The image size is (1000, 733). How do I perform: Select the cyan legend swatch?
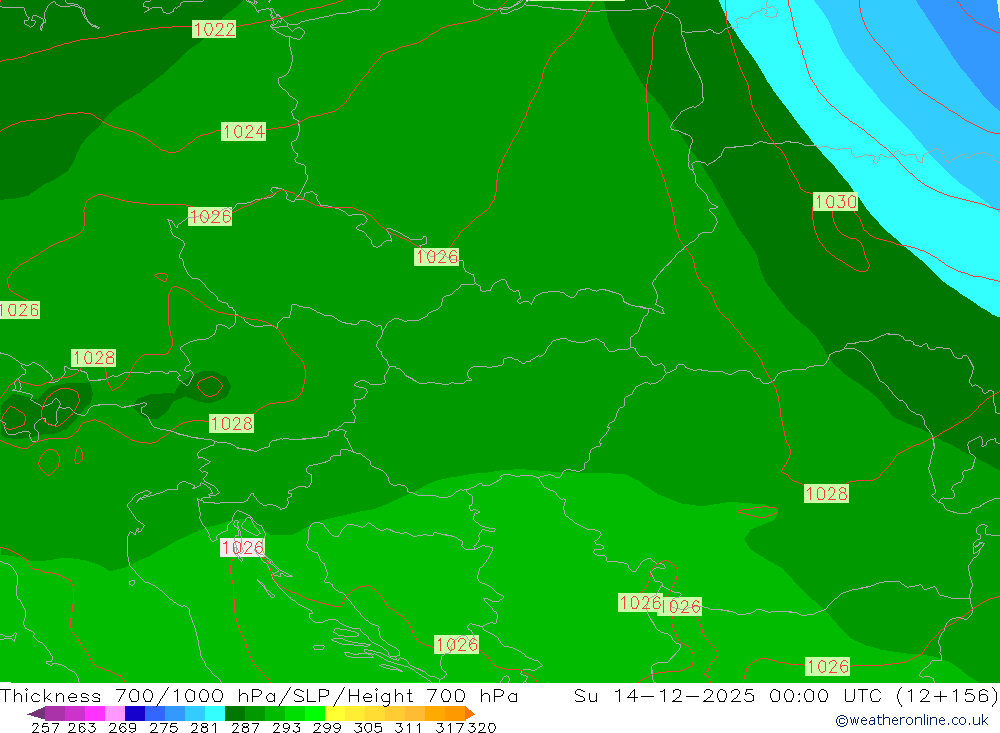tap(215, 713)
